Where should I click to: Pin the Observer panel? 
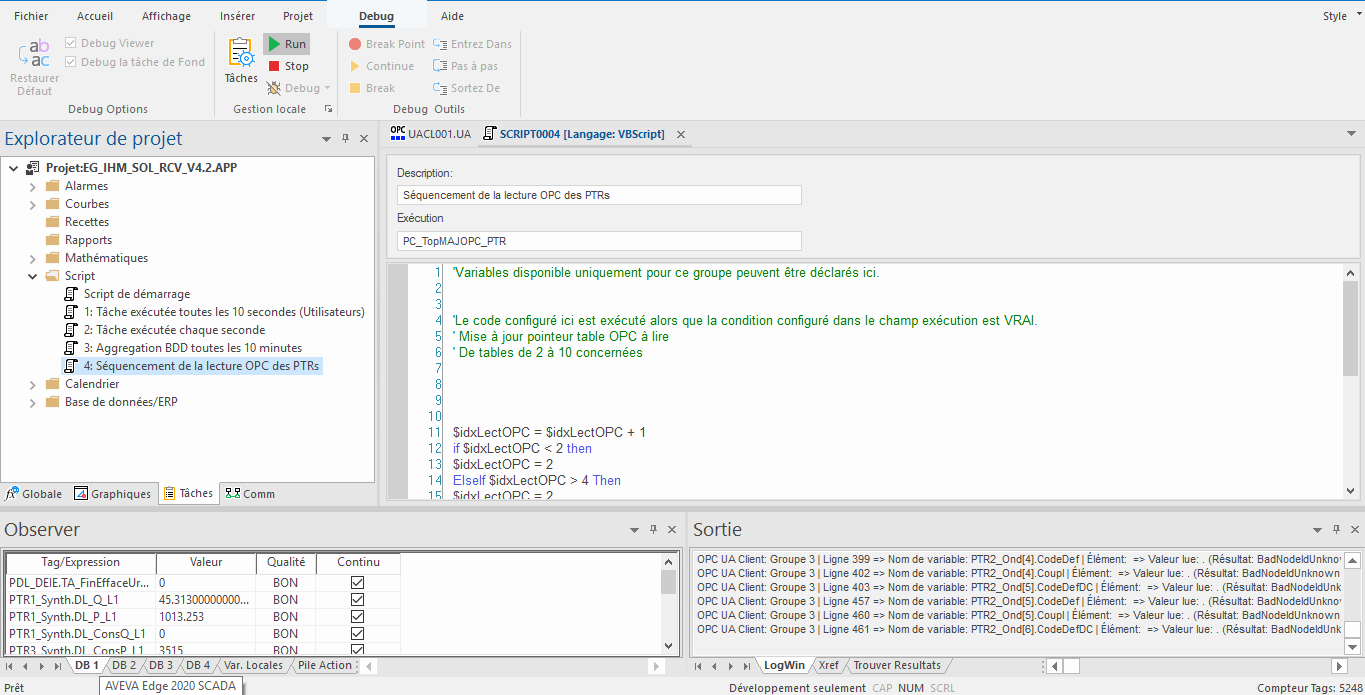tap(653, 530)
